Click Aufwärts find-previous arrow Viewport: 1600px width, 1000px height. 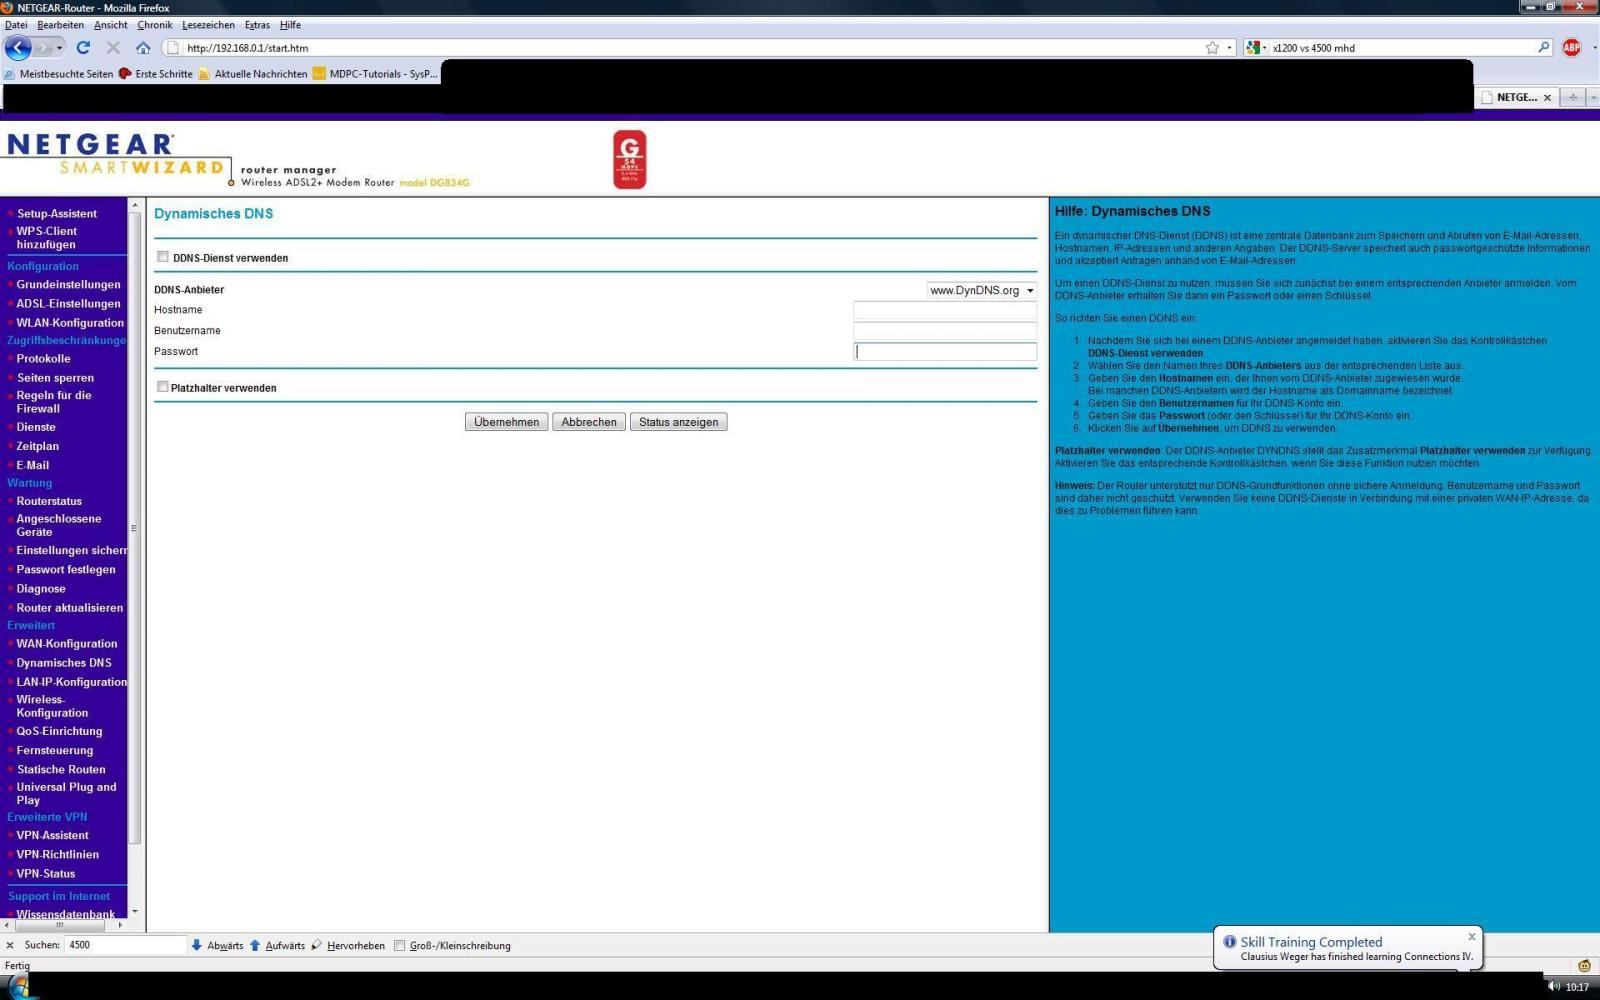(x=277, y=945)
